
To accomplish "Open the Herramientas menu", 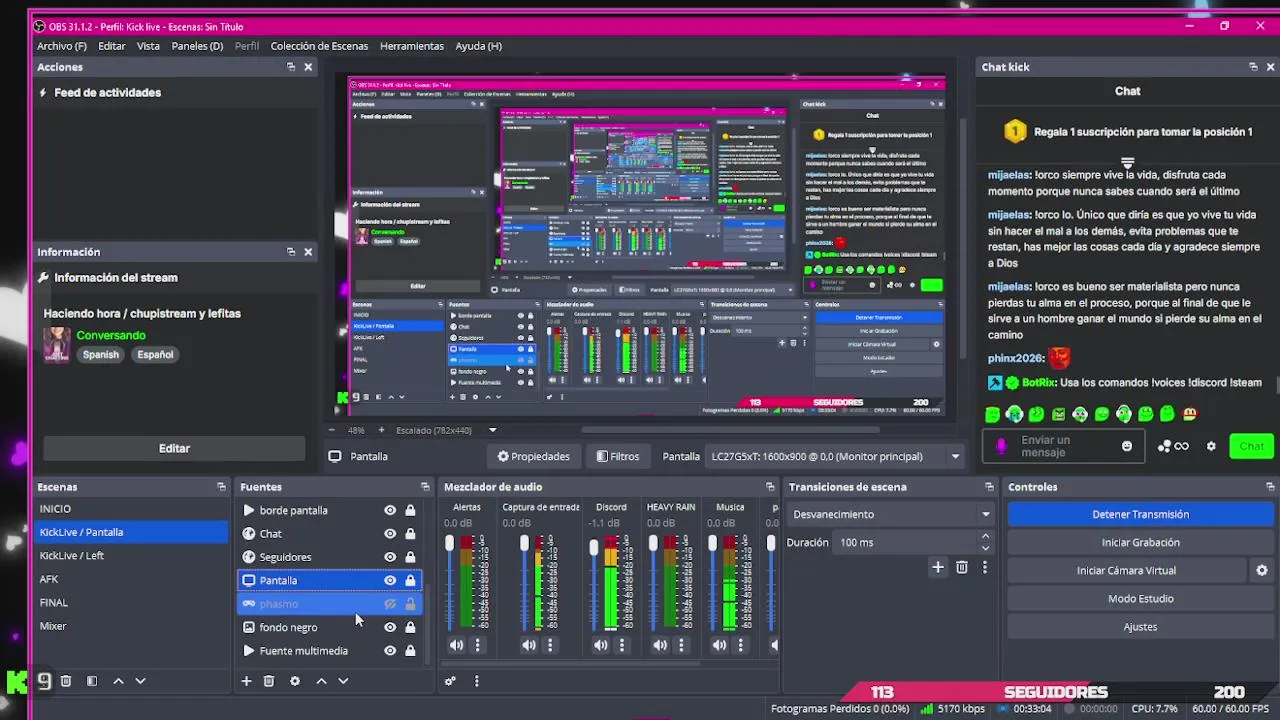I will pos(412,46).
